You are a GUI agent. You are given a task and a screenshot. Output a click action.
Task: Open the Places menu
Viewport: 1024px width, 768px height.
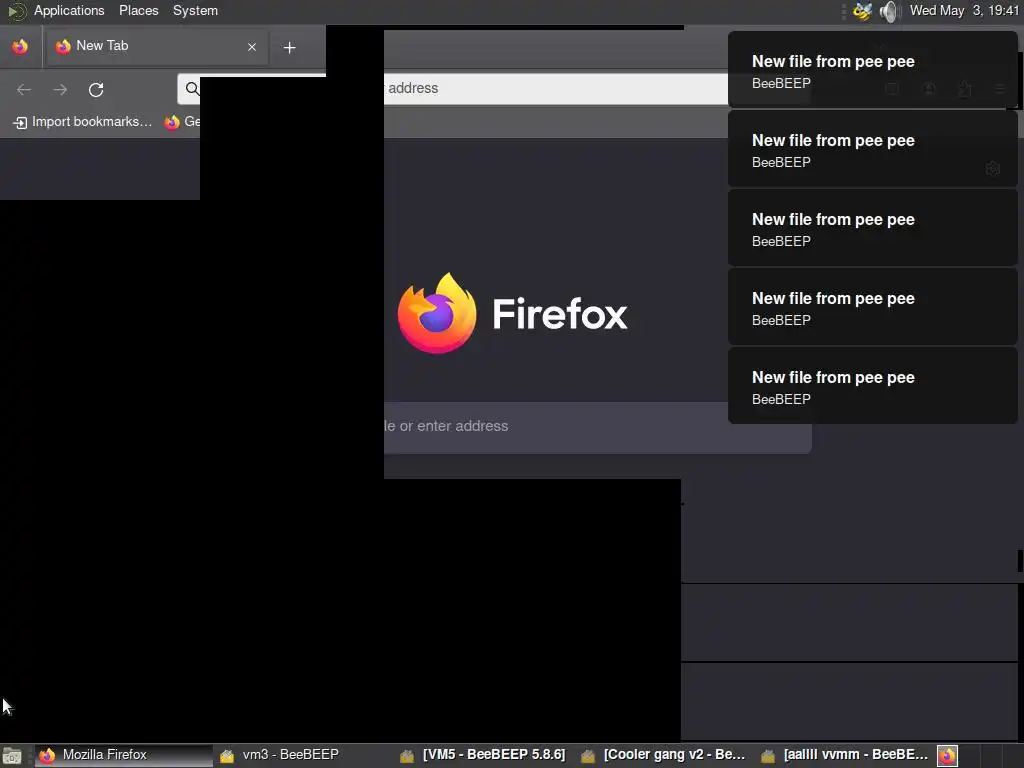tap(138, 10)
